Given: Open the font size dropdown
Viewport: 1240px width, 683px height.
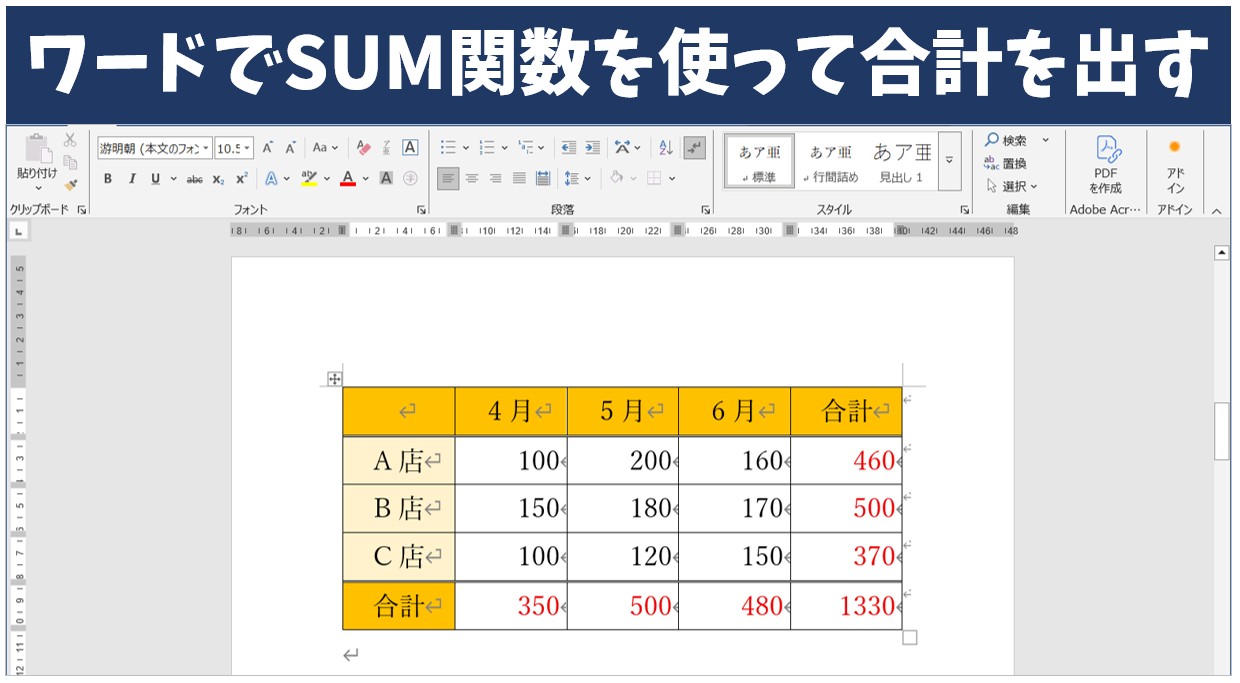Looking at the screenshot, I should coord(247,148).
